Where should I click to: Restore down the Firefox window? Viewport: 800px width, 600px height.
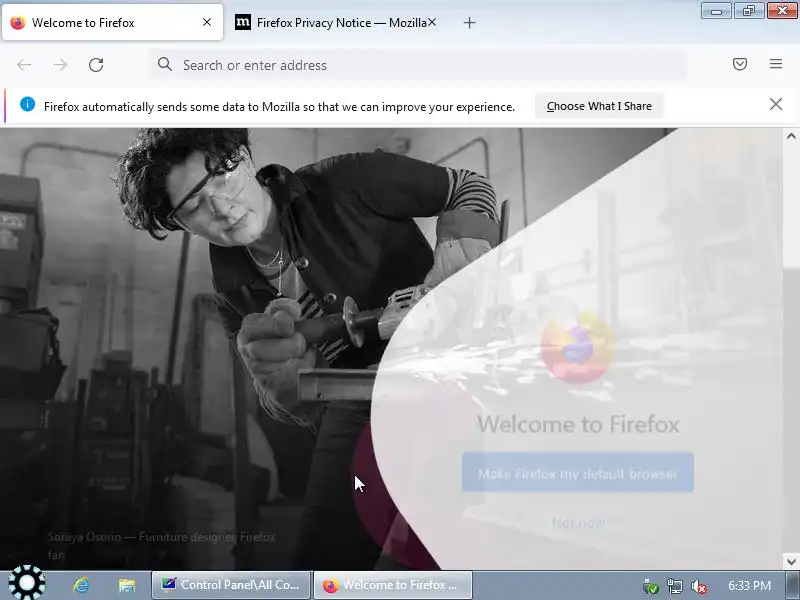748,11
